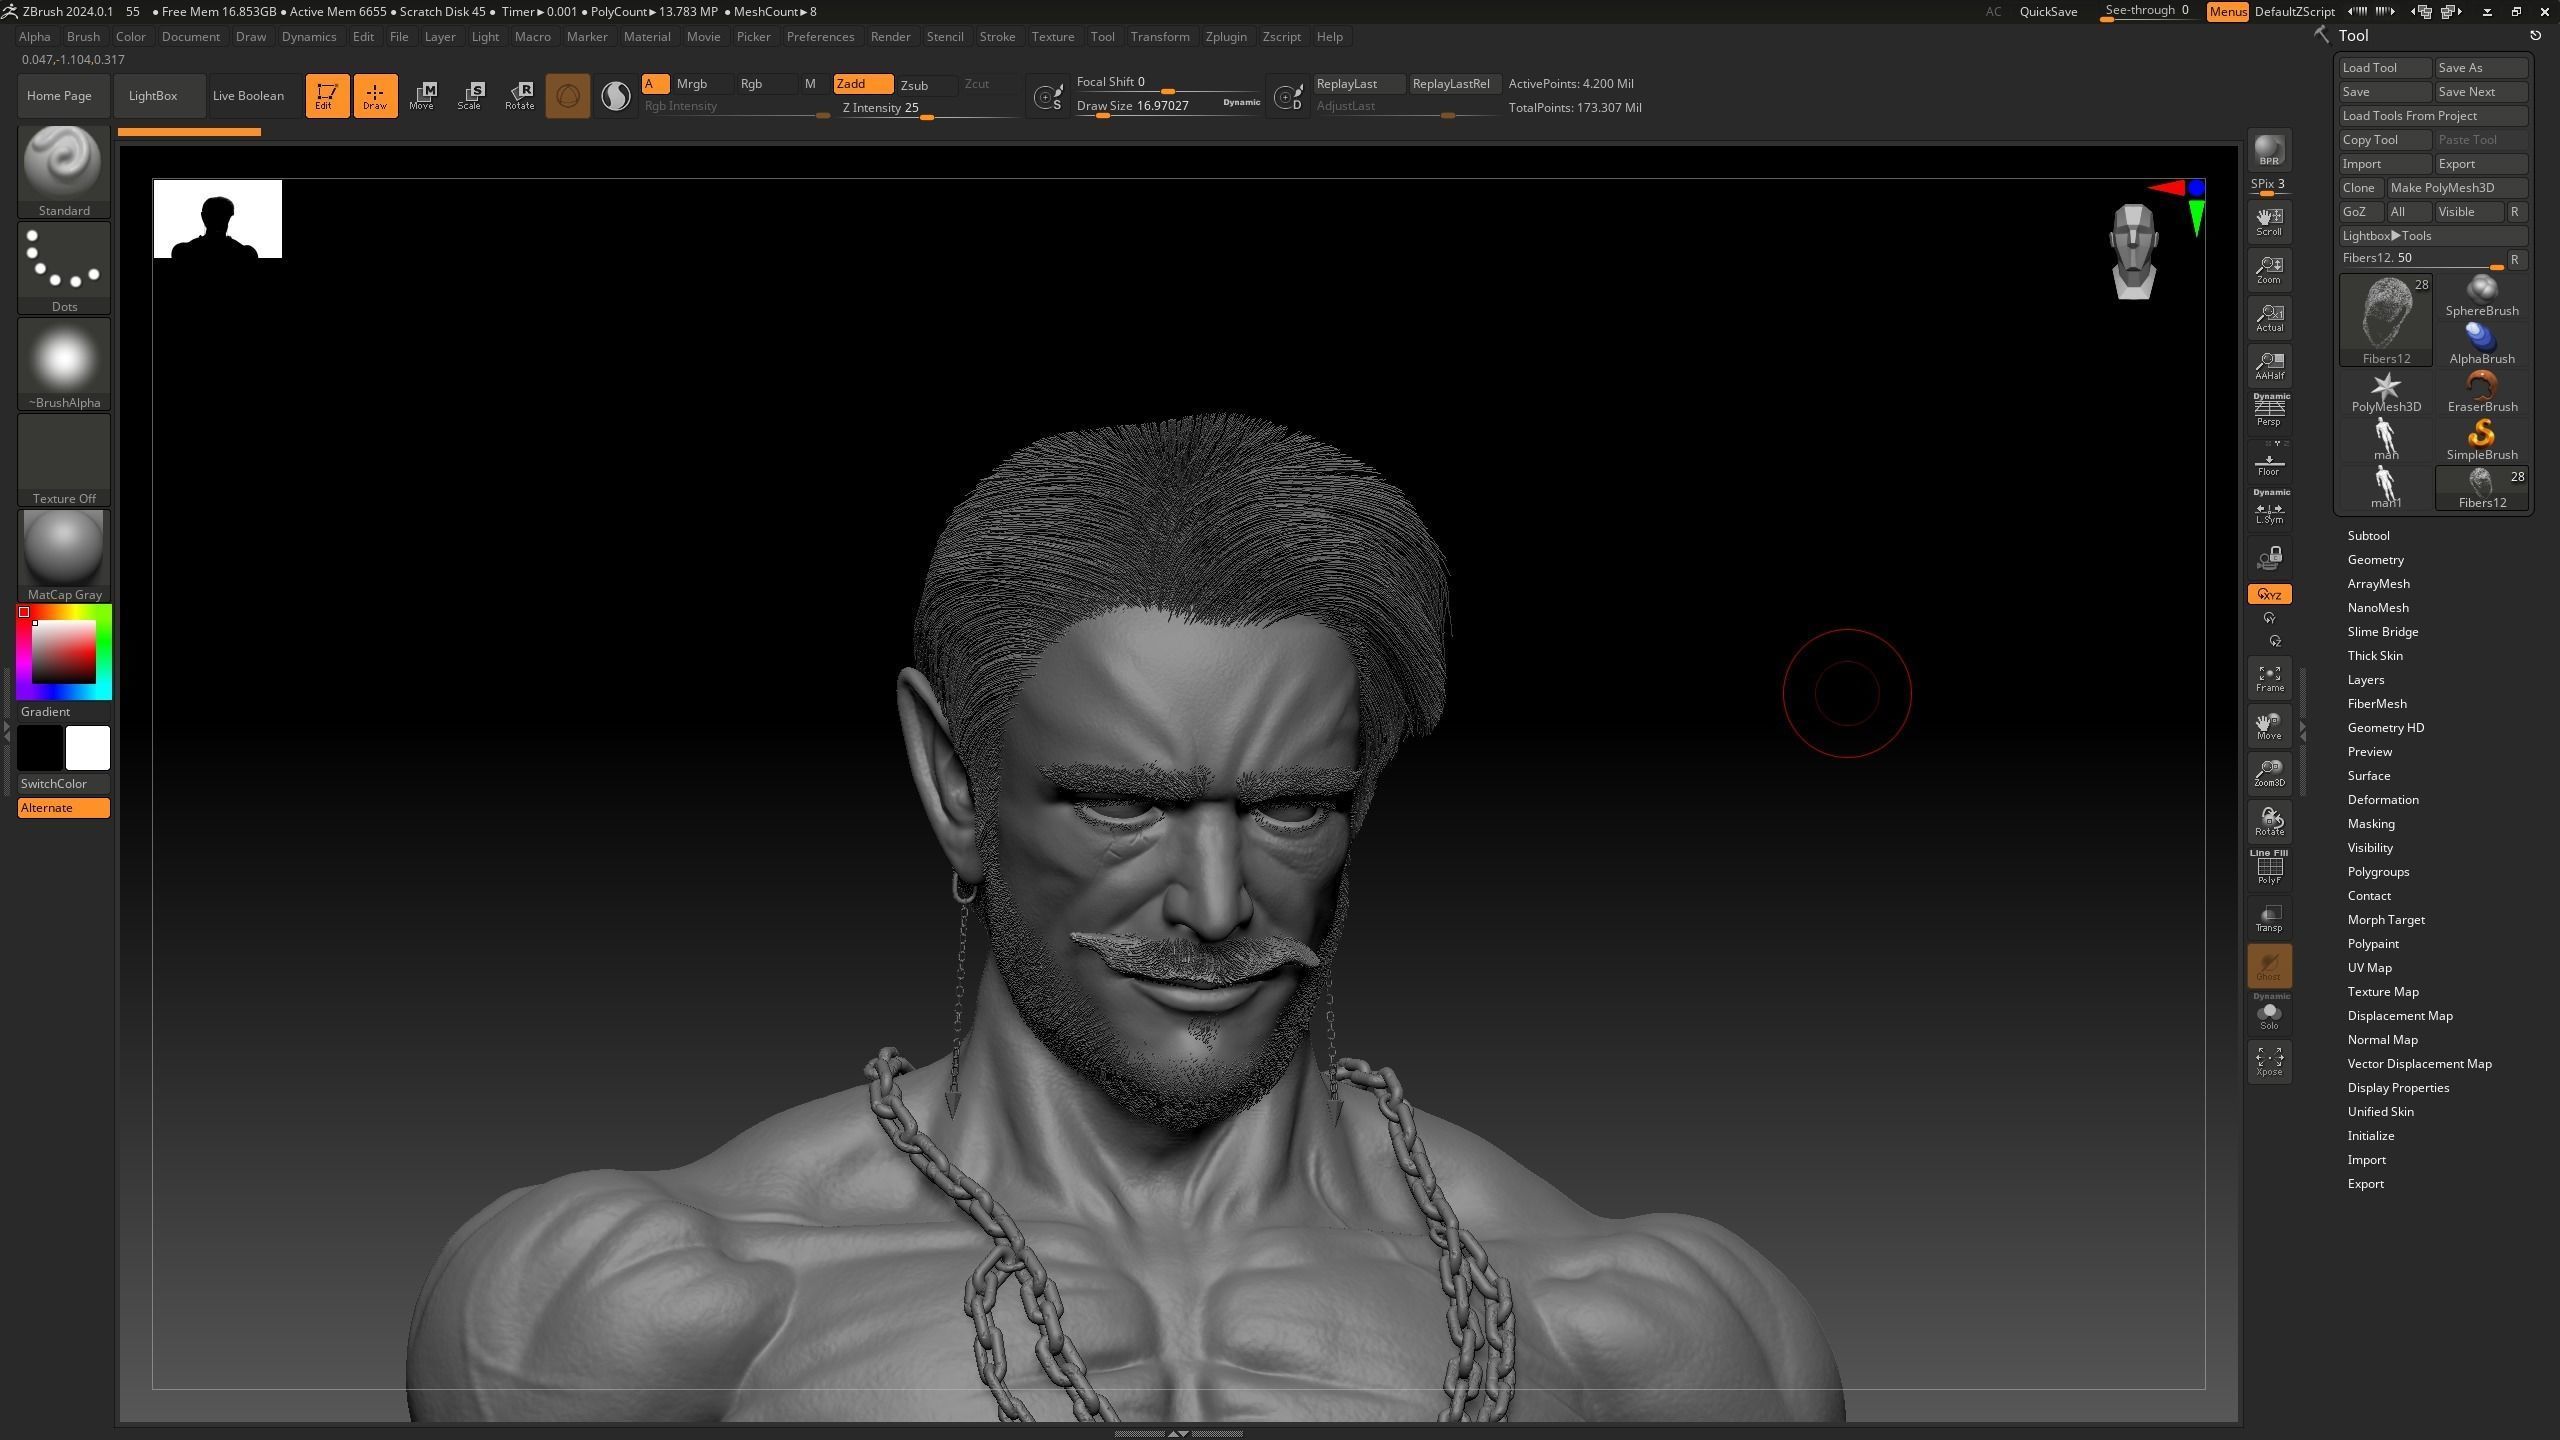Enable Zsub sculpt mode
This screenshot has width=2560, height=1440.
925,84
